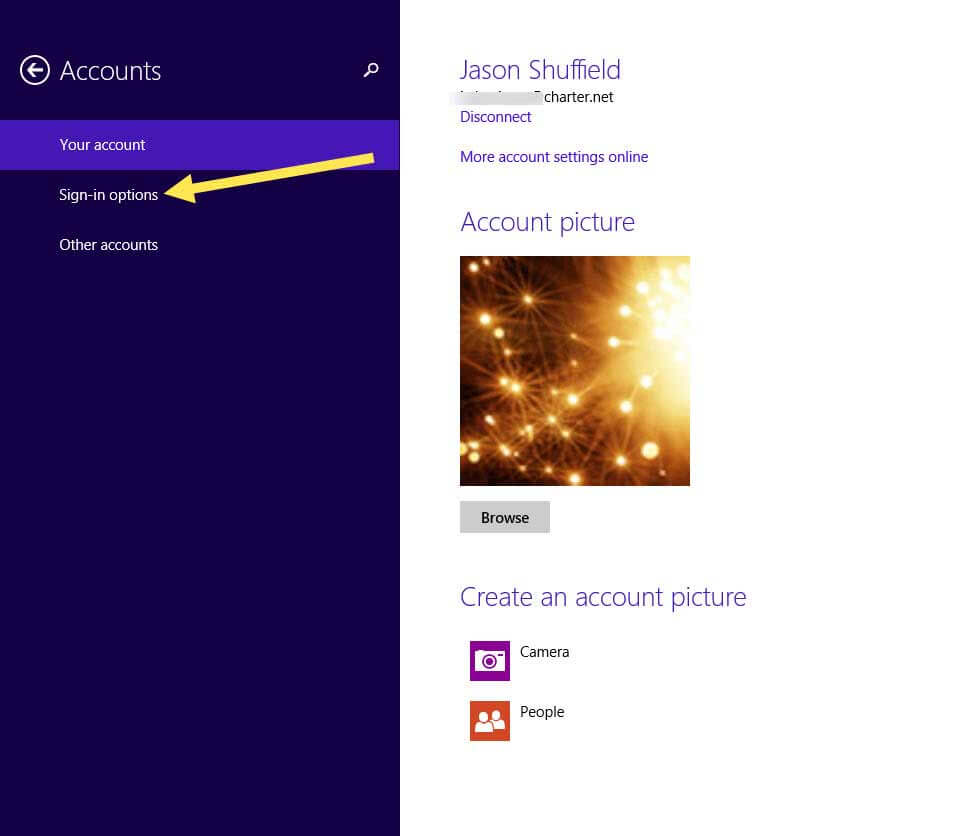Click the blurred portion of the email

coord(497,97)
